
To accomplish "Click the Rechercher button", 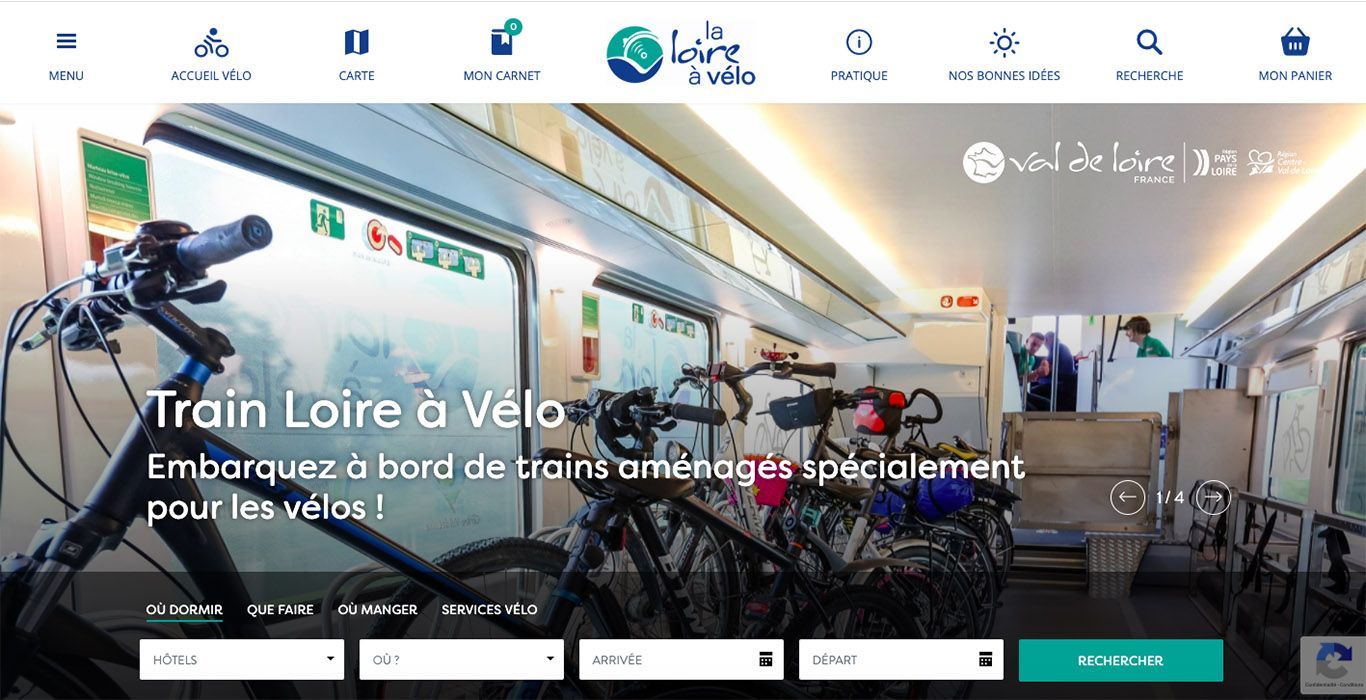I will click(1121, 660).
